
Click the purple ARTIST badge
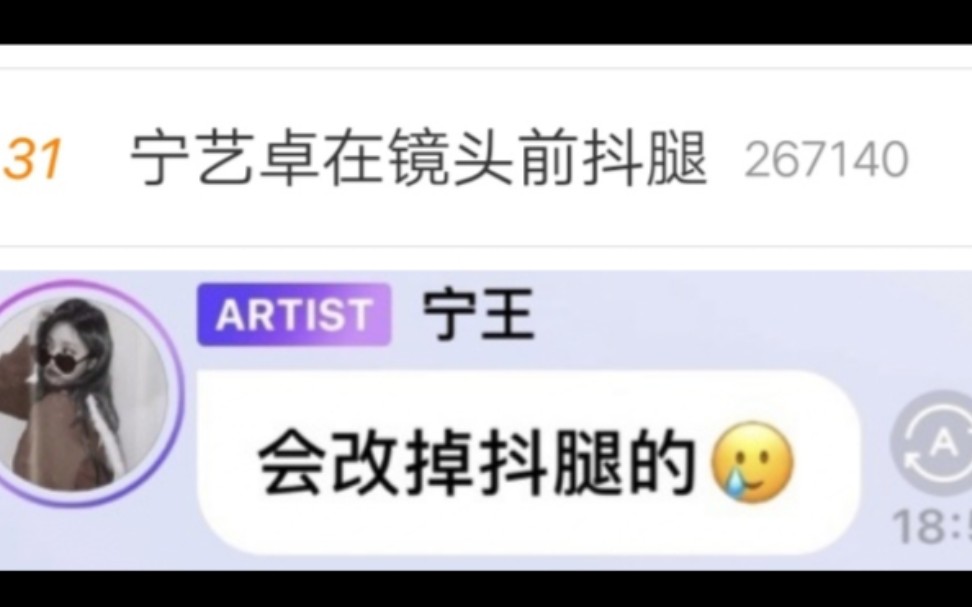tap(294, 314)
